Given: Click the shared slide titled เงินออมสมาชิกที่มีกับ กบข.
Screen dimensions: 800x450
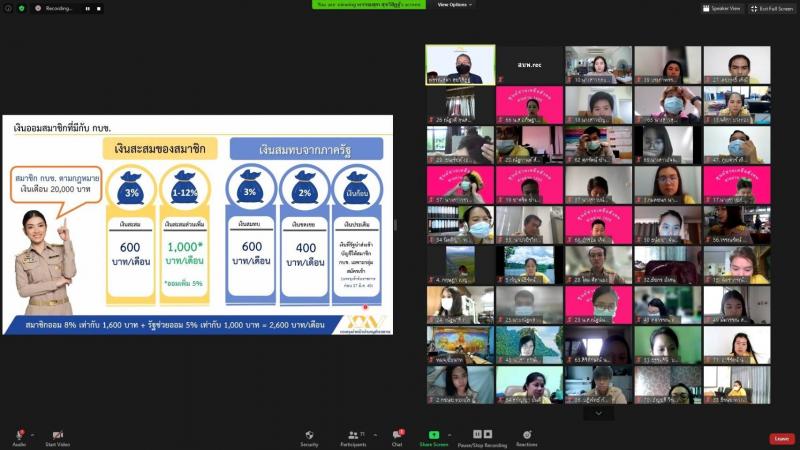Looking at the screenshot, I should (198, 224).
